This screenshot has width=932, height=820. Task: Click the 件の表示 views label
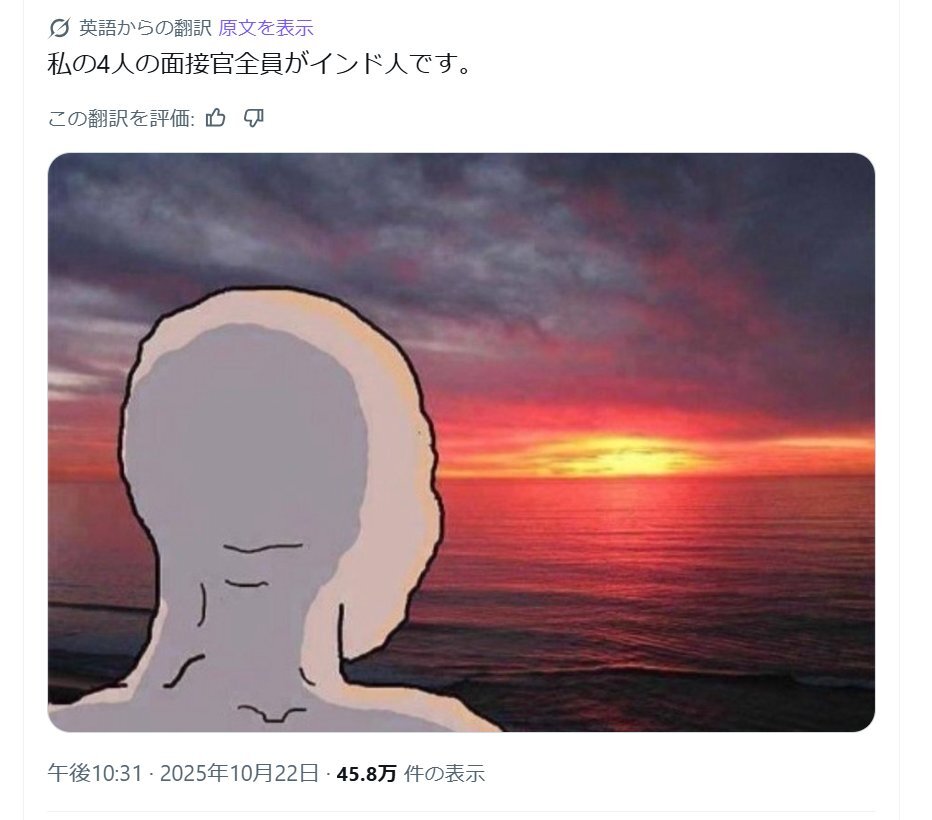click(x=445, y=774)
